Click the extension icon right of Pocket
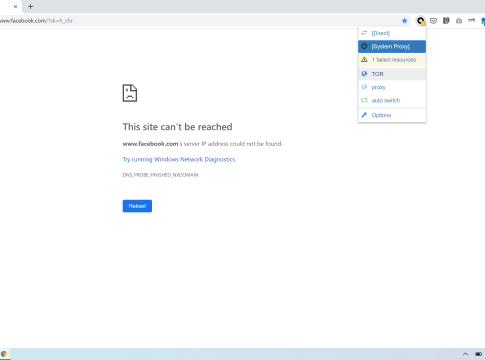The width and height of the screenshot is (485, 360). tap(446, 21)
